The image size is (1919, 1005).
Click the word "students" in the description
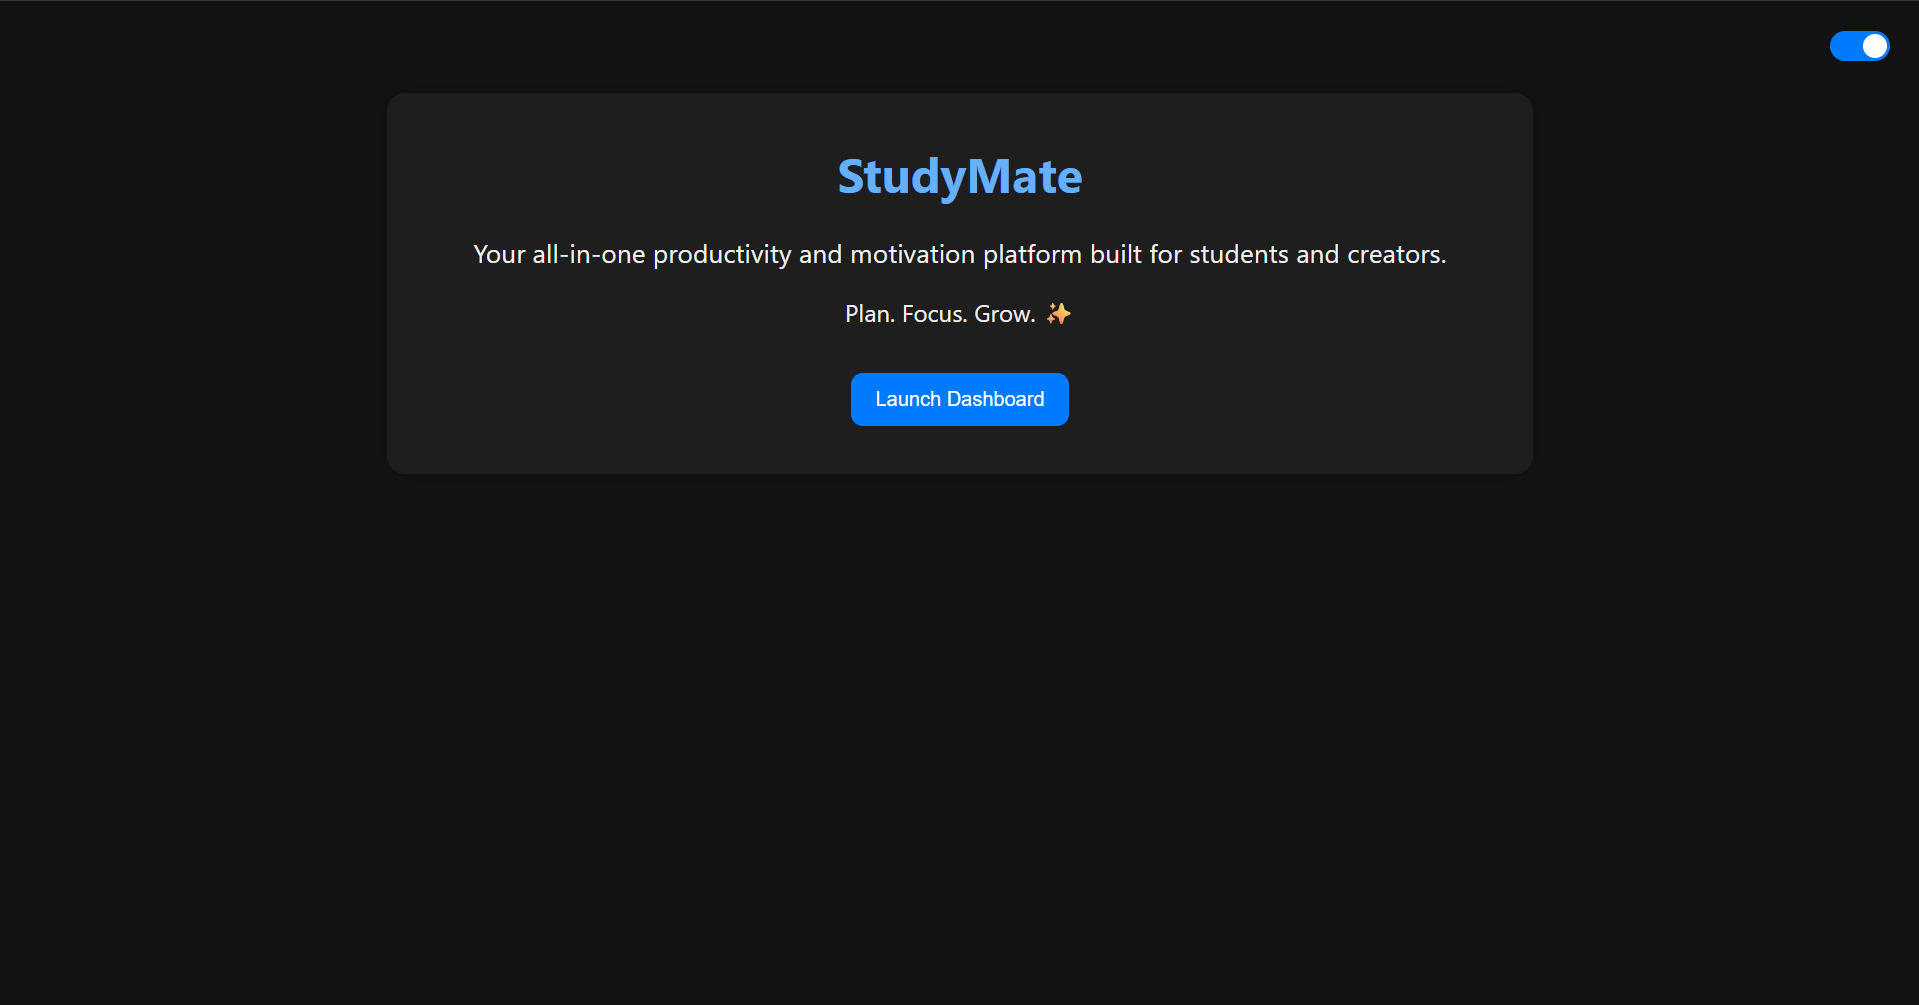pos(1239,255)
